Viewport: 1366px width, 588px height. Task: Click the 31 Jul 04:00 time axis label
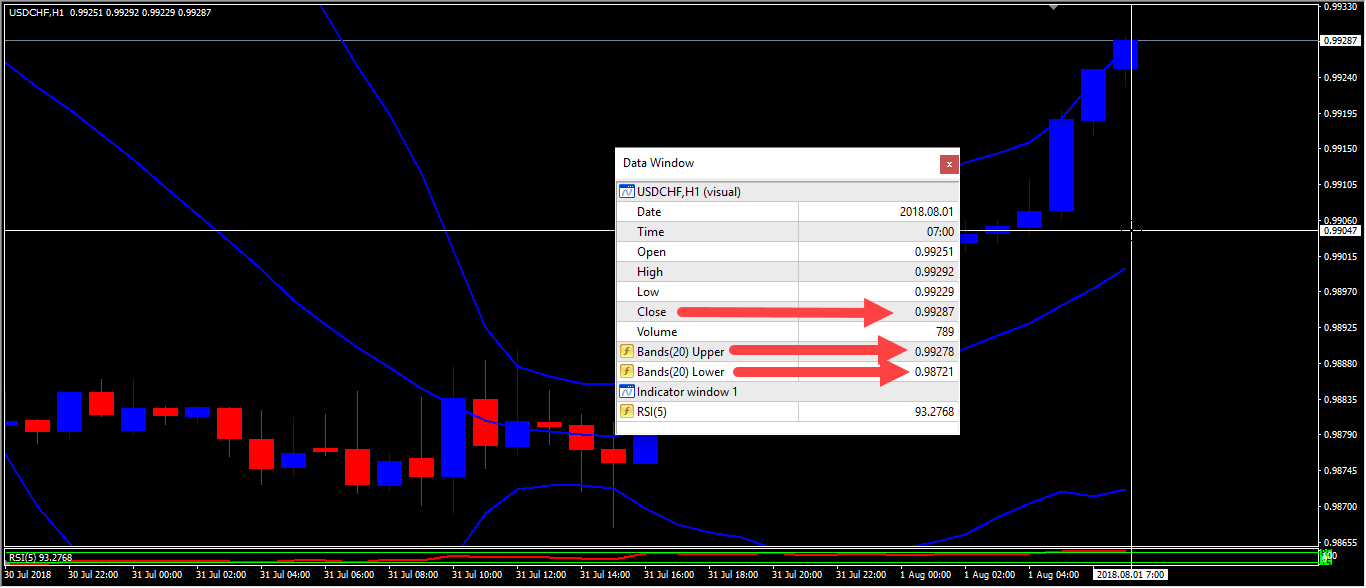pyautogui.click(x=285, y=575)
